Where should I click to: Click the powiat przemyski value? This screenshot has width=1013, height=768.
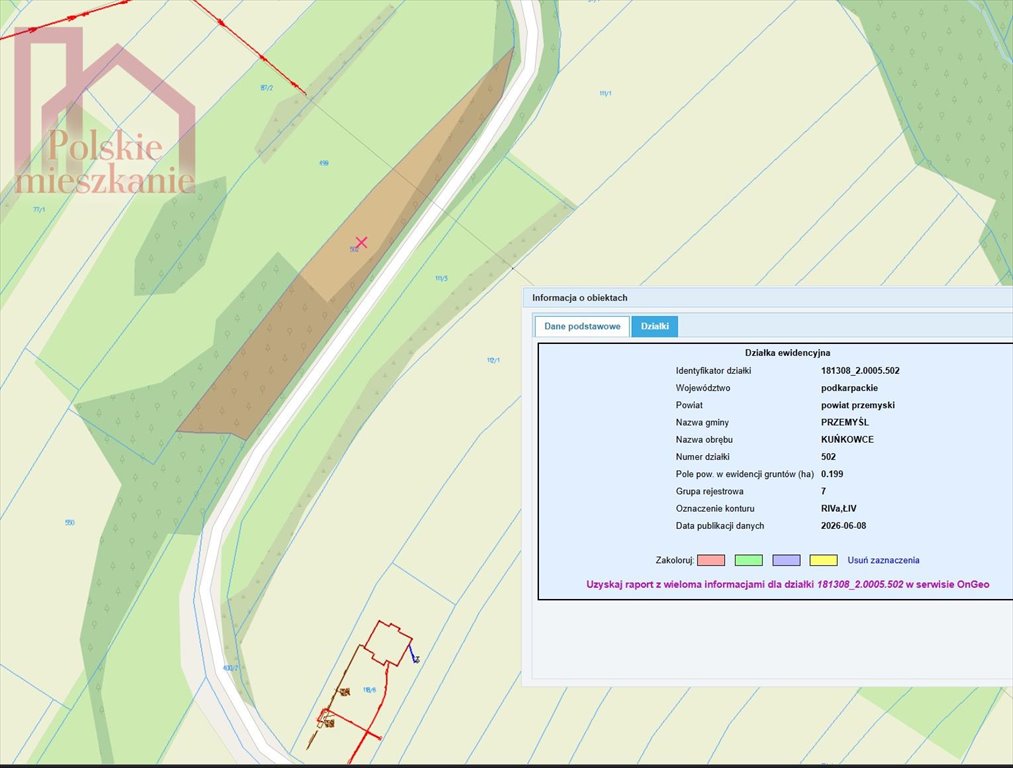[x=857, y=406]
